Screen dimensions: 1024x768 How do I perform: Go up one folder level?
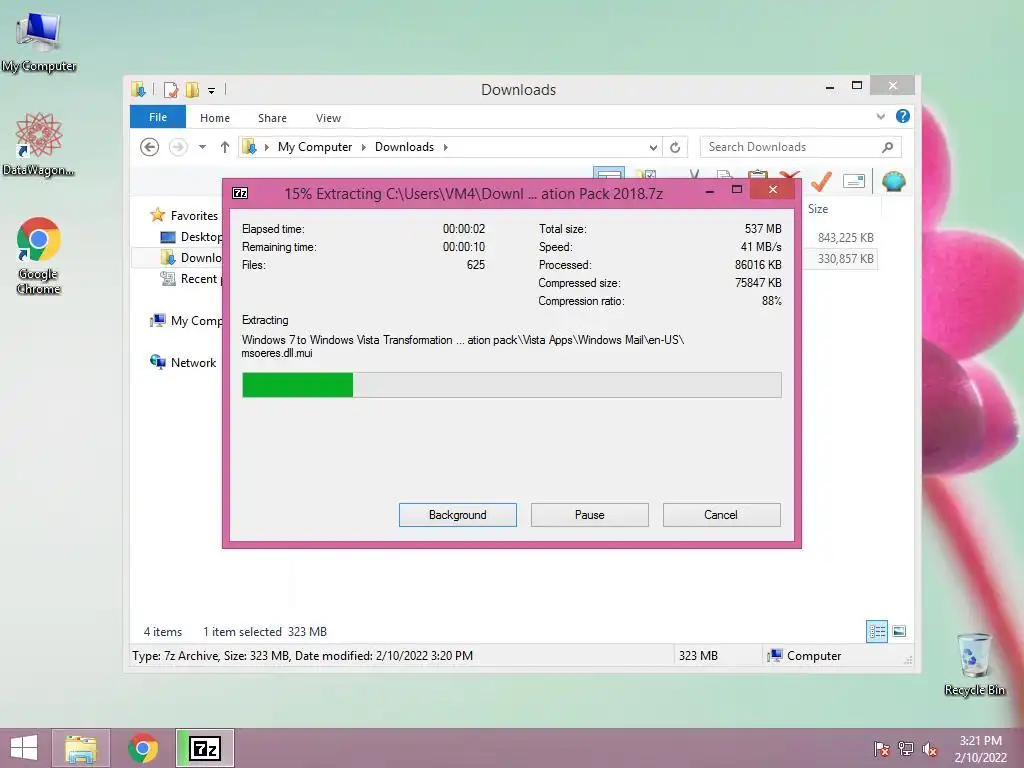click(x=225, y=147)
